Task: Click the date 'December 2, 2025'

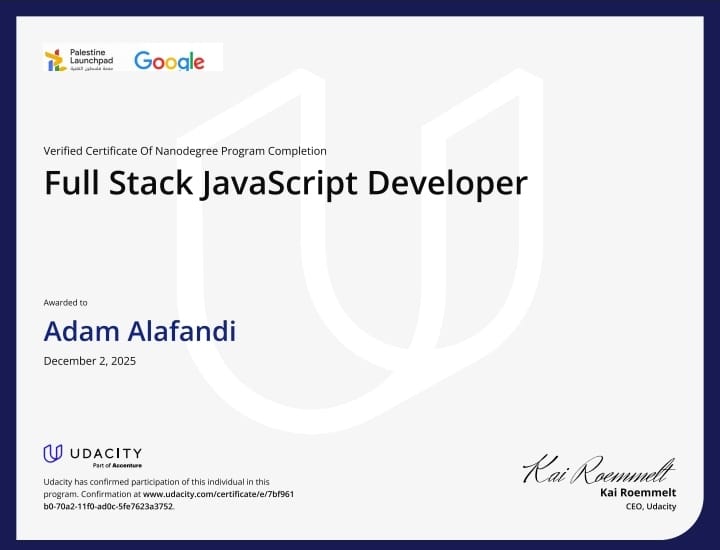Action: (x=90, y=361)
